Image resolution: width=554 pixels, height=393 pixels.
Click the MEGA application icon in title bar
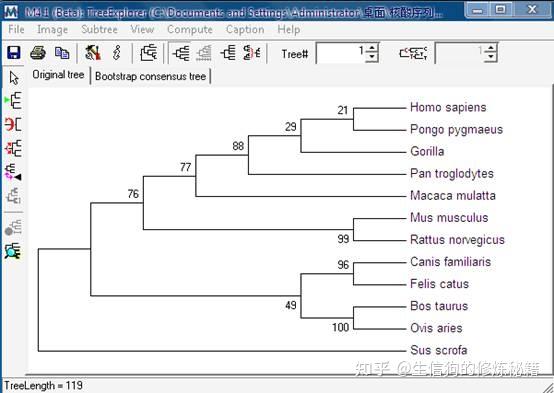tap(12, 12)
